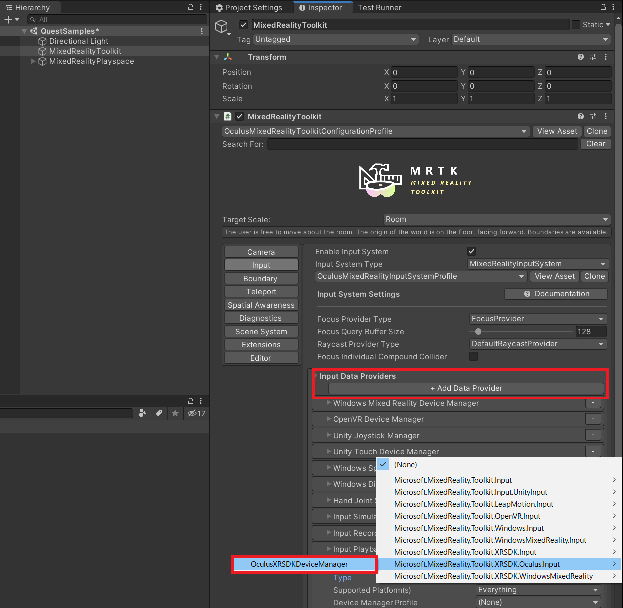Remove Windows Mixed Reality Device Manager provider
Viewport: 623px width, 608px height.
pyautogui.click(x=593, y=403)
